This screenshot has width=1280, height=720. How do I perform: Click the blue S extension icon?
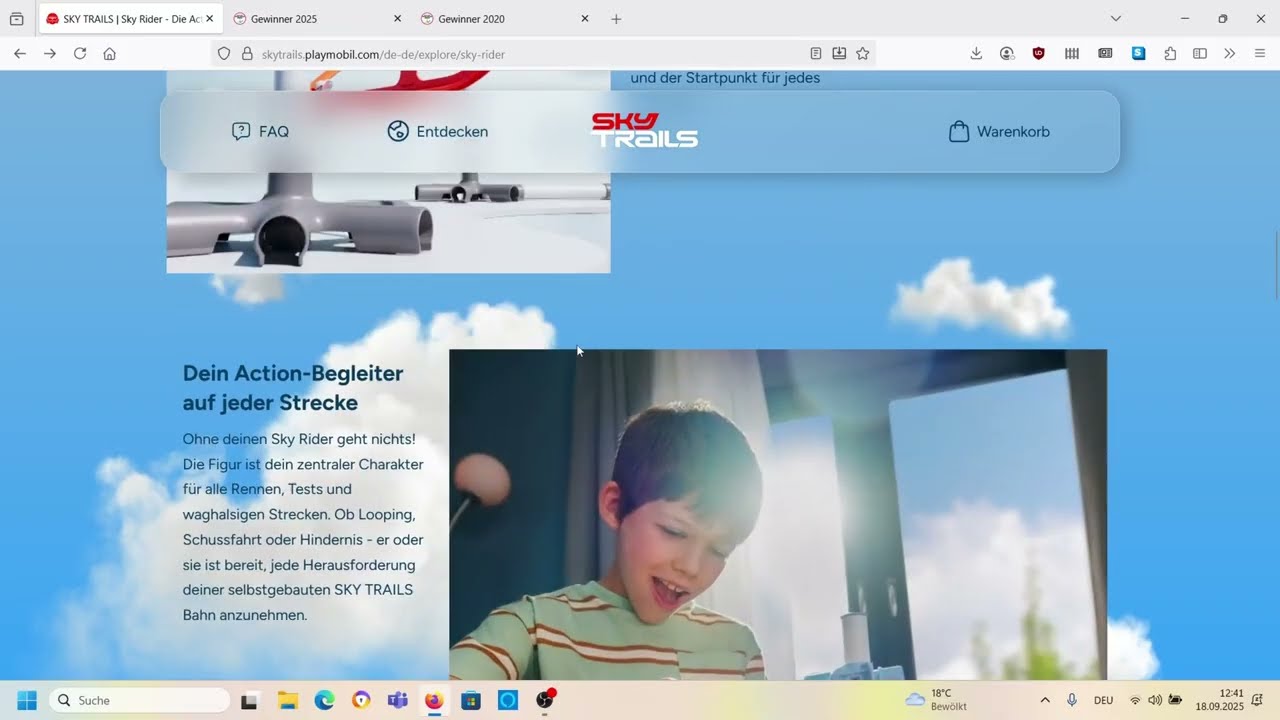(1138, 54)
